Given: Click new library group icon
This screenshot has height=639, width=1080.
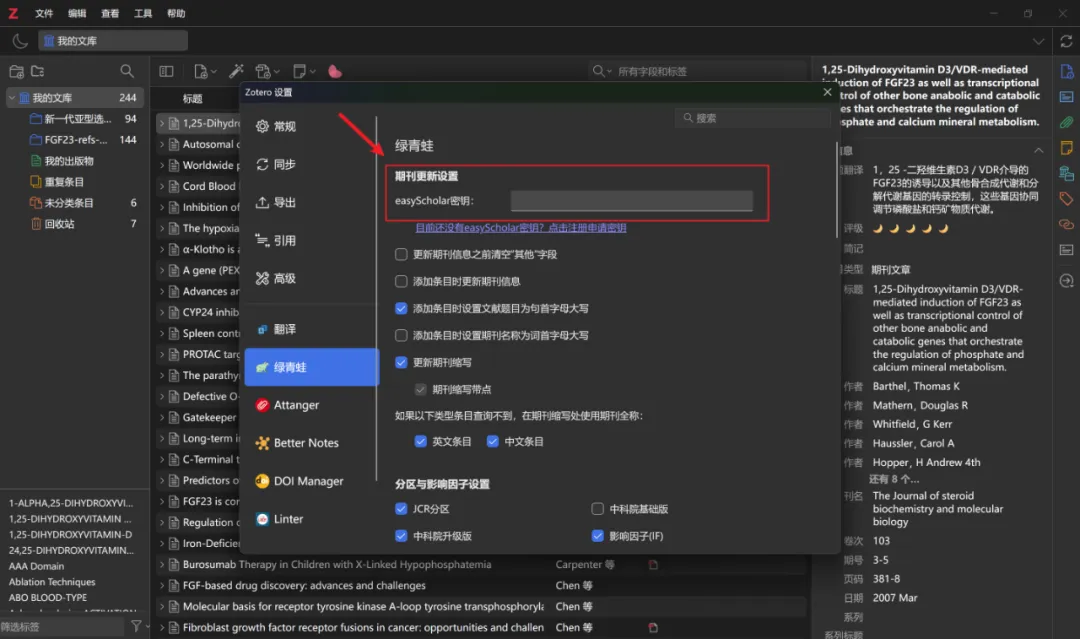Looking at the screenshot, I should [x=38, y=71].
